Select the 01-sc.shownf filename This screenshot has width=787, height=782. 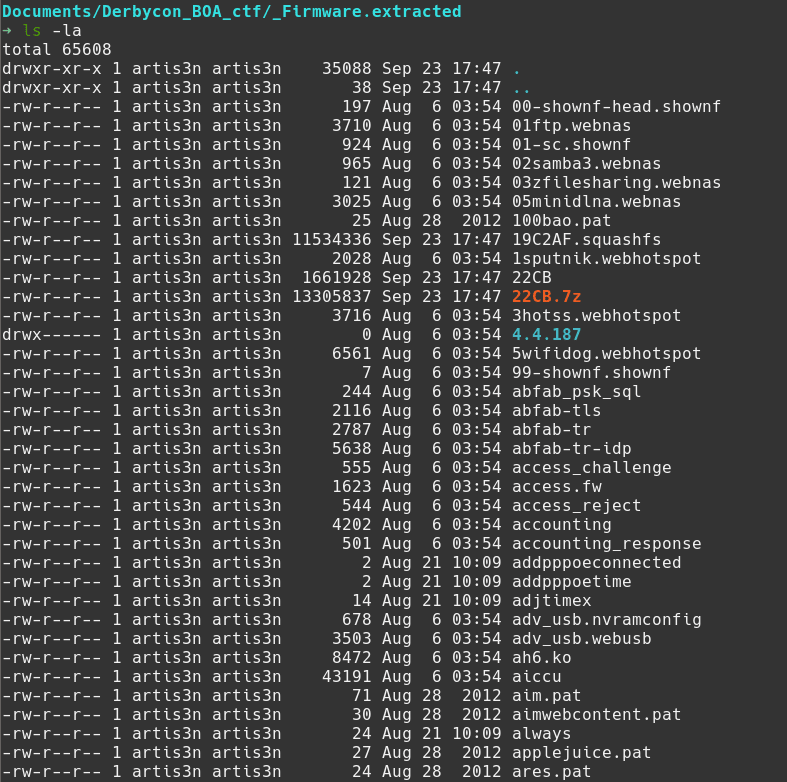[571, 145]
